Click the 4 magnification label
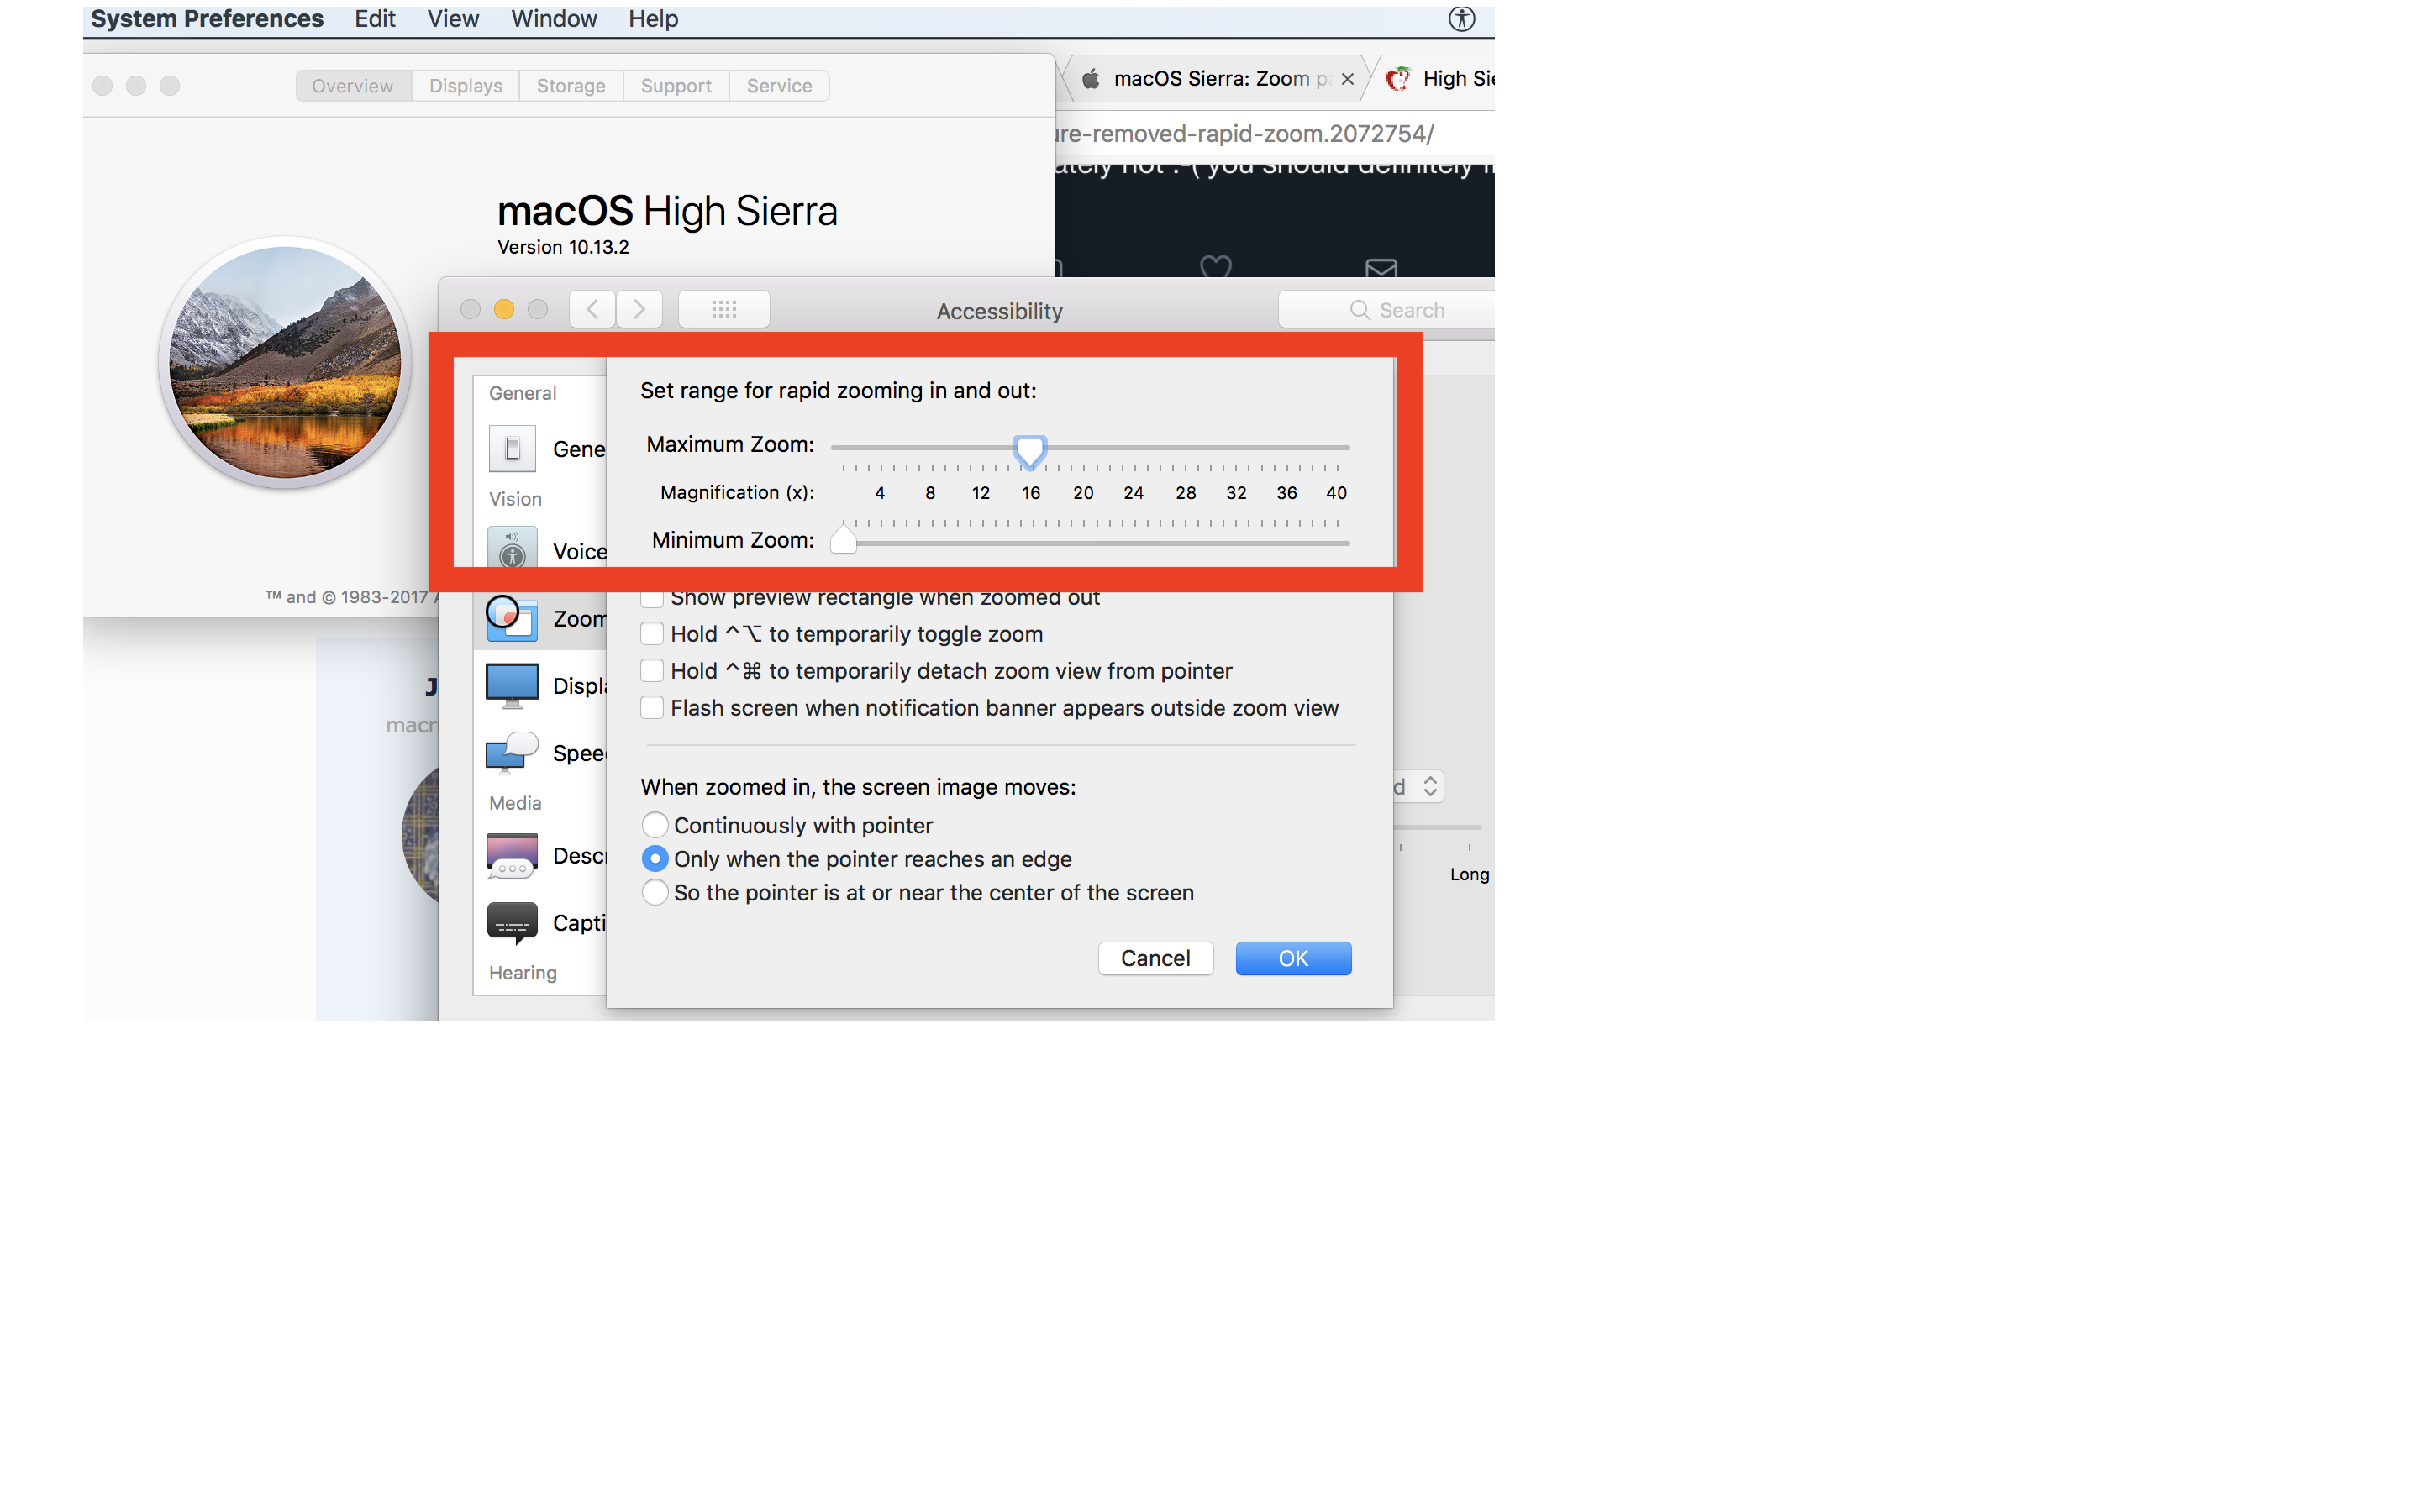Viewport: 2420px width, 1512px height. [x=879, y=493]
